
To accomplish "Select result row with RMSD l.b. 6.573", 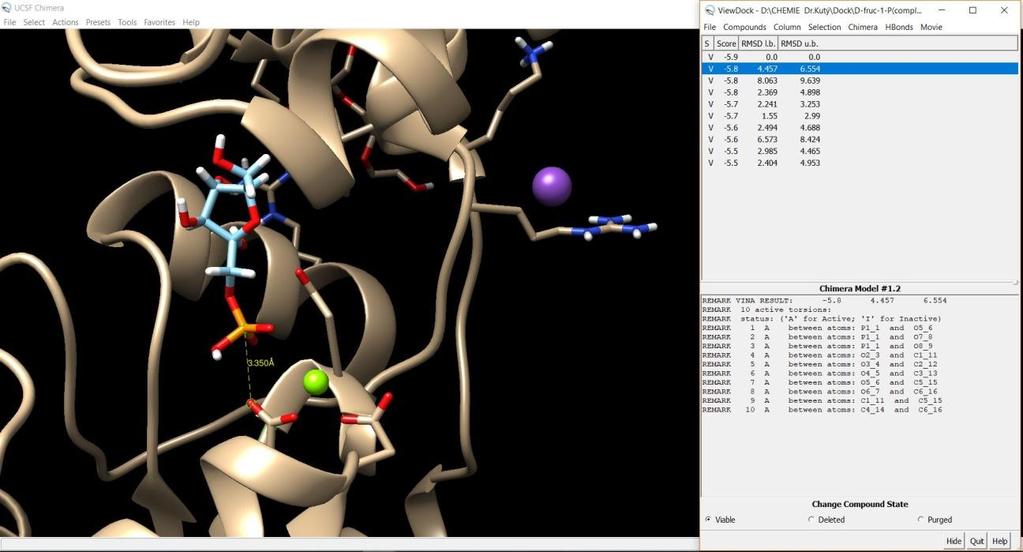I will [x=859, y=139].
